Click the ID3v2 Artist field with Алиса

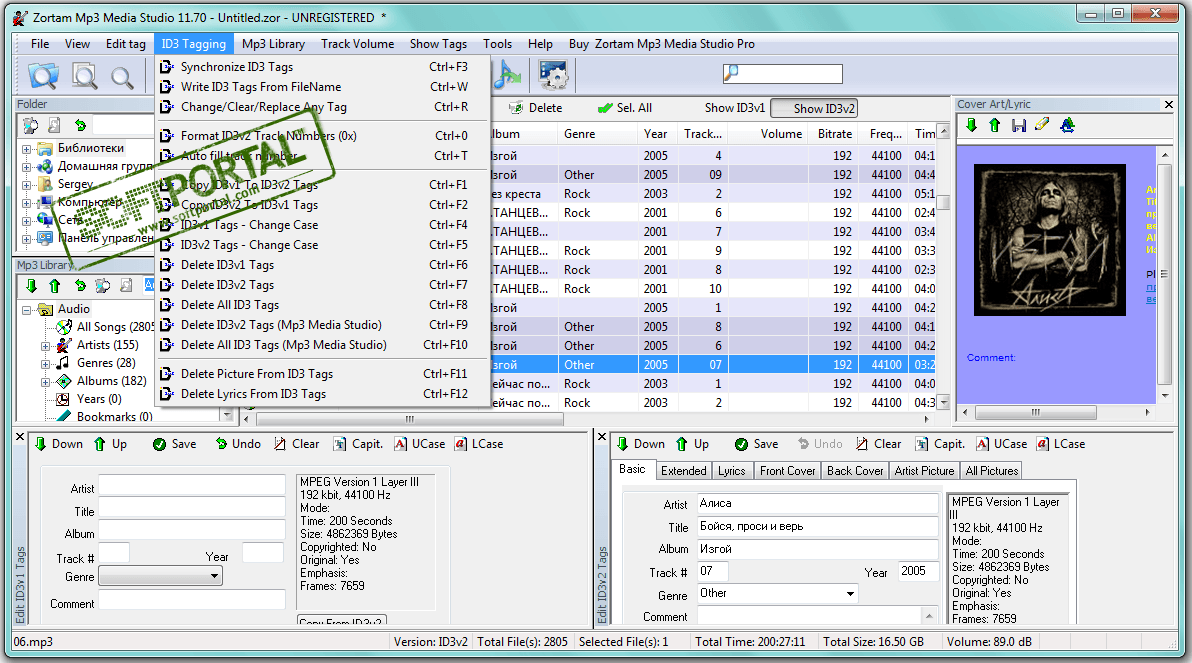click(x=817, y=503)
